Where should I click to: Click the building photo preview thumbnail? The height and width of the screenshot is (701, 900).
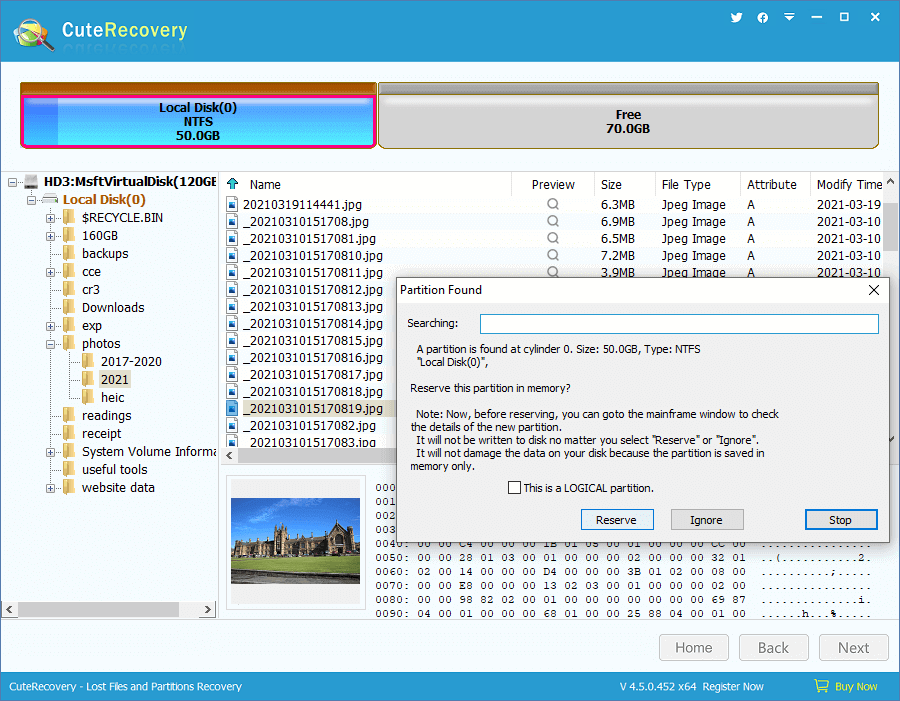(x=295, y=541)
